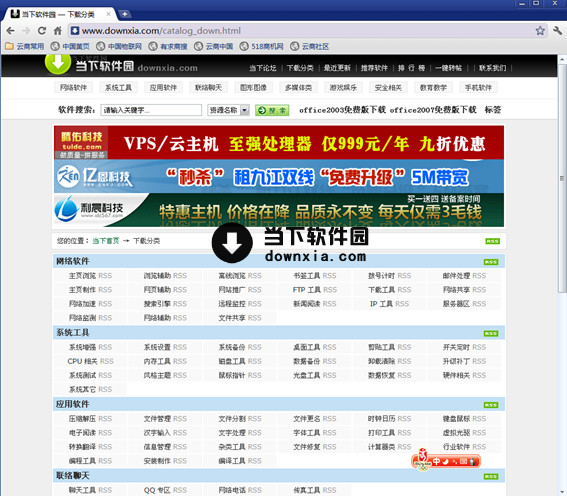This screenshot has width=567, height=496.
Task: Click the 标签 link beside search
Action: (x=493, y=110)
